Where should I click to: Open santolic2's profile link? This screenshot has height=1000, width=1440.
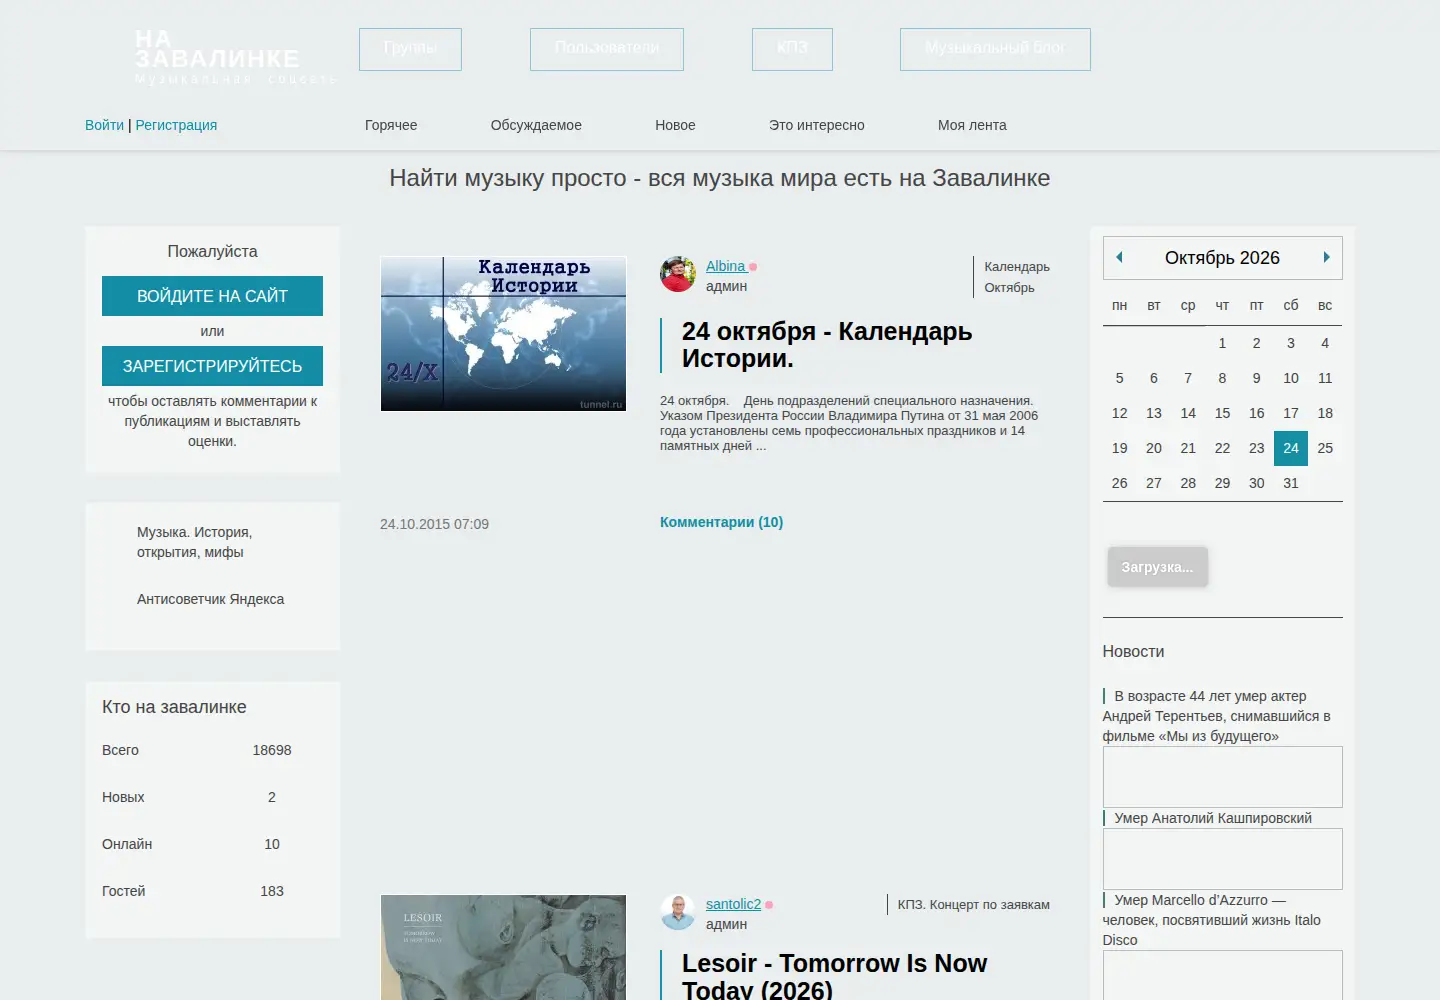[733, 904]
